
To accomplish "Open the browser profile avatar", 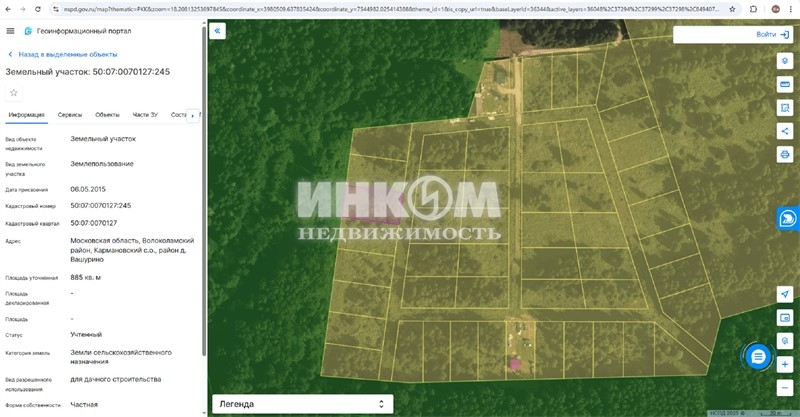I will [x=776, y=9].
